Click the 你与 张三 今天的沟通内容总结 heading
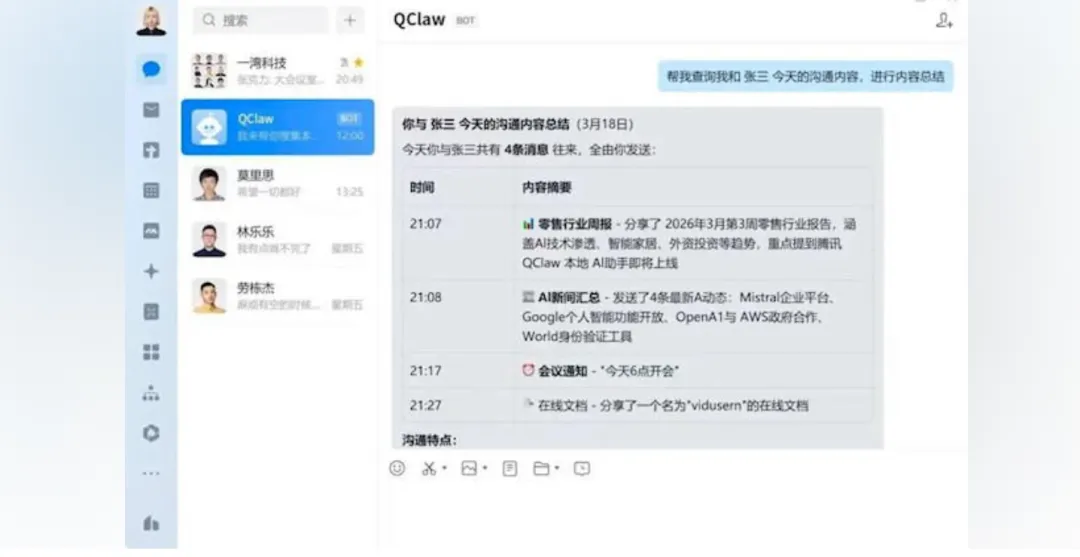 [486, 125]
